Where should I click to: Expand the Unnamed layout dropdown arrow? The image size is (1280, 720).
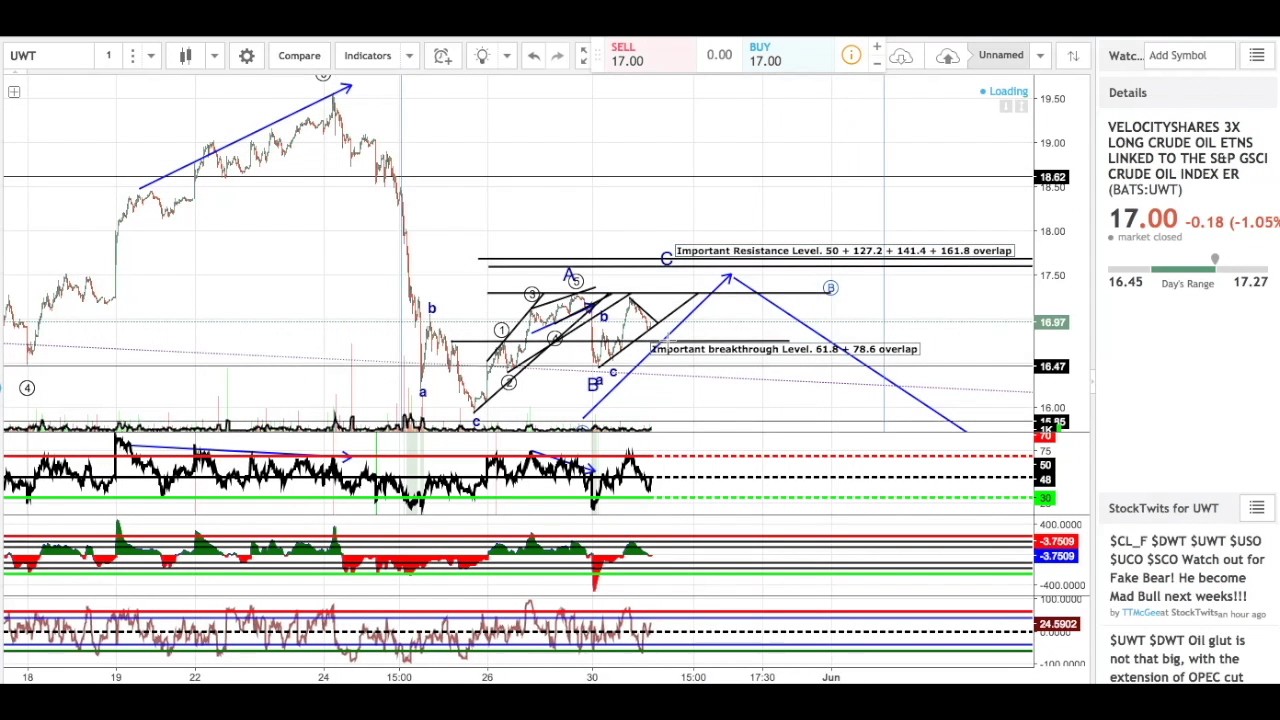click(x=1040, y=56)
